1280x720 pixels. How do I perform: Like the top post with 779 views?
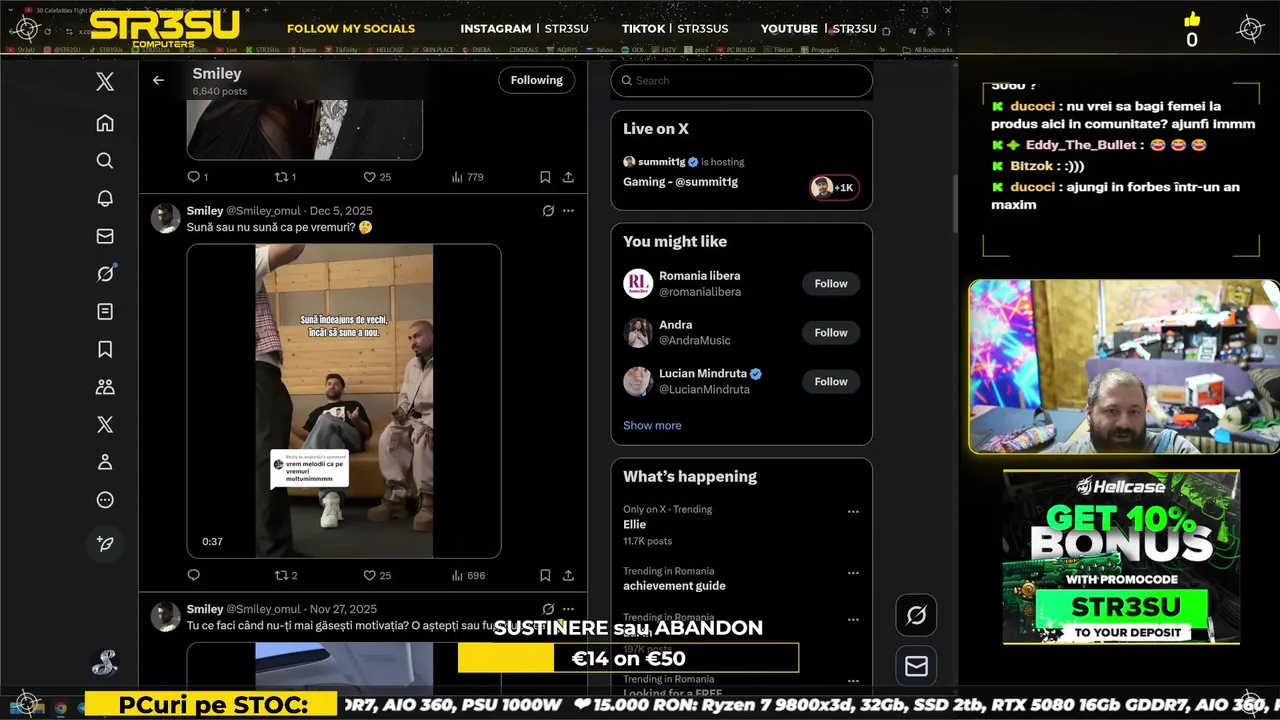(377, 177)
